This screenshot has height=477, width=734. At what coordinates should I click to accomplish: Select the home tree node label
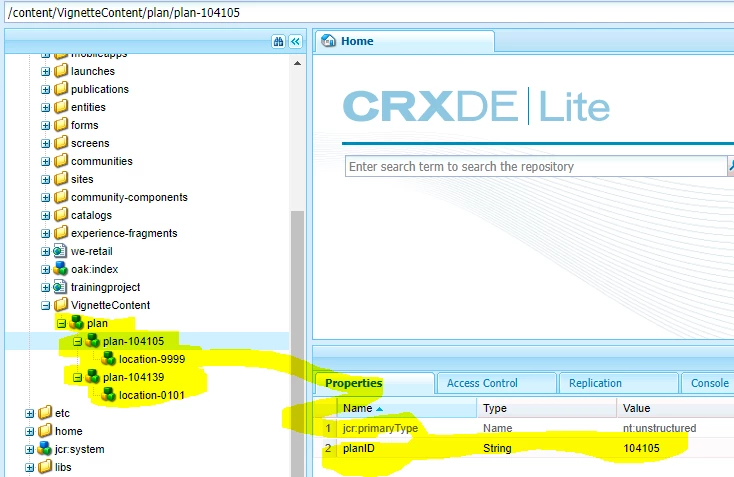tap(68, 431)
